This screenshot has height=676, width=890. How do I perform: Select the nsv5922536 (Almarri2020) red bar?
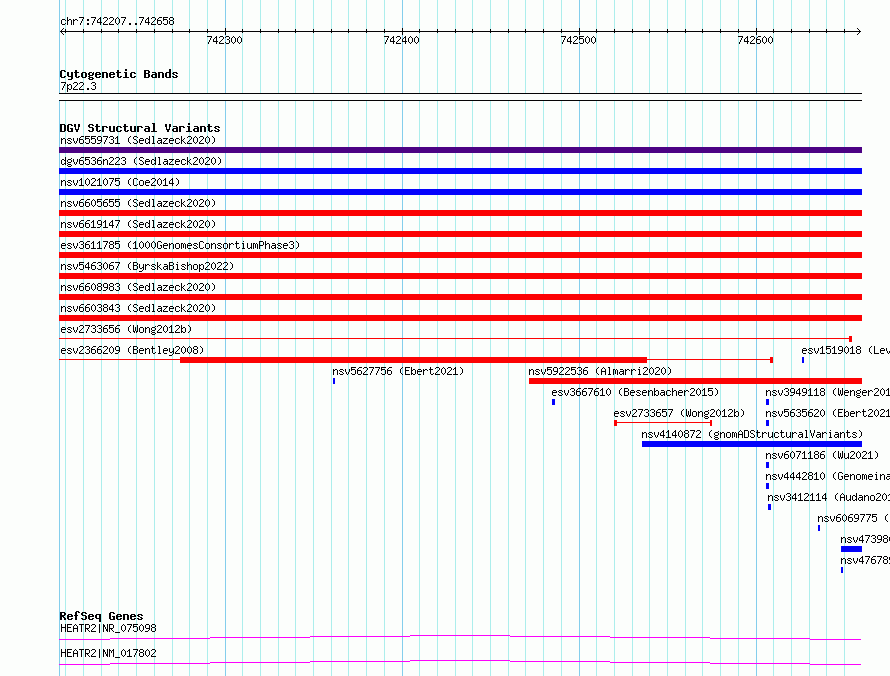coord(695,381)
